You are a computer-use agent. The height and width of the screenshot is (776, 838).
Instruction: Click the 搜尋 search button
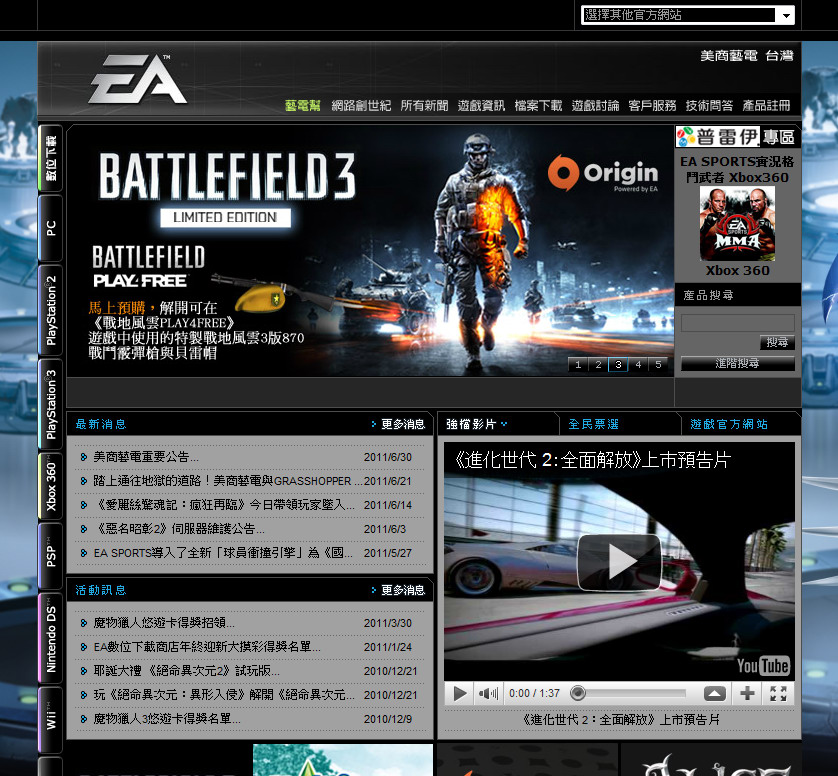point(777,342)
